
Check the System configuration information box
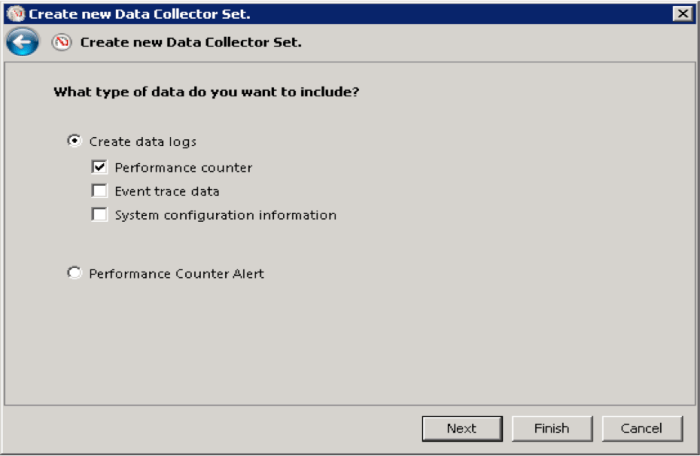point(99,215)
